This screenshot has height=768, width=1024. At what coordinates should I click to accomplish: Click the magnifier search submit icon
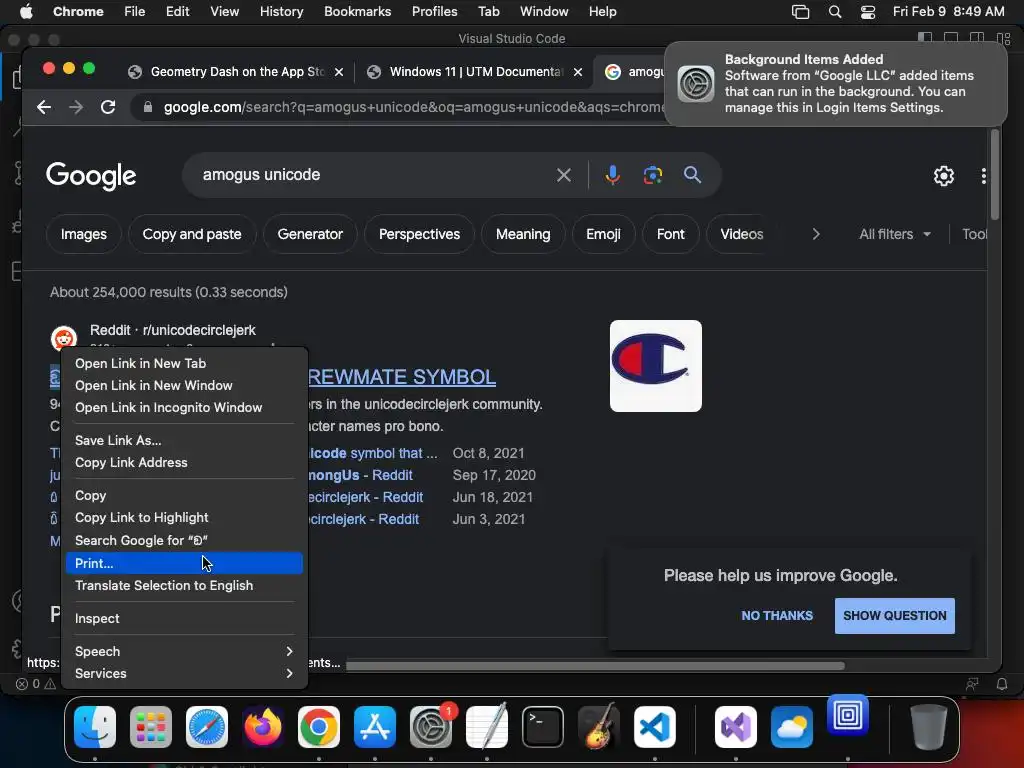(692, 175)
